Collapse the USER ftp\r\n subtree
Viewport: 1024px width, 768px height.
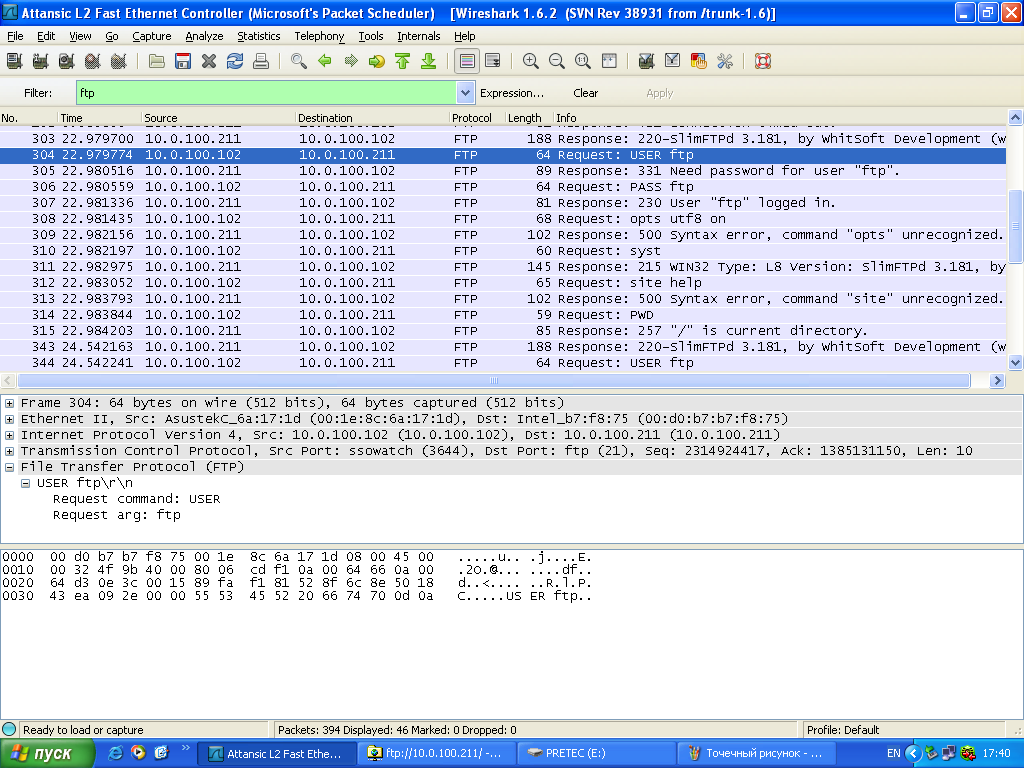click(25, 483)
